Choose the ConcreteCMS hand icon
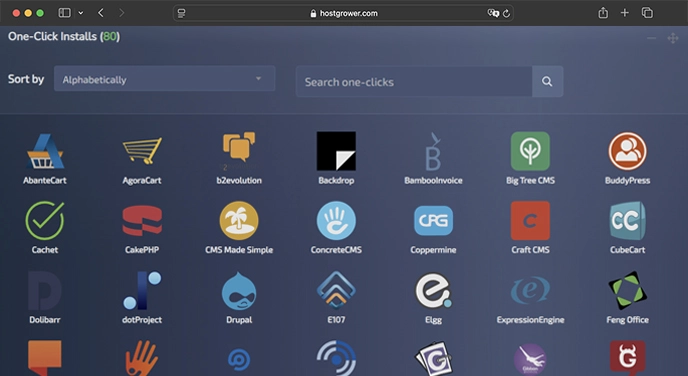This screenshot has height=376, width=688. click(336, 221)
